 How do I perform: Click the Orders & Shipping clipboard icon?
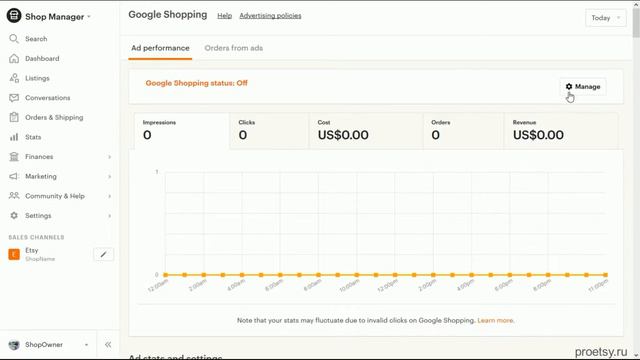14,117
